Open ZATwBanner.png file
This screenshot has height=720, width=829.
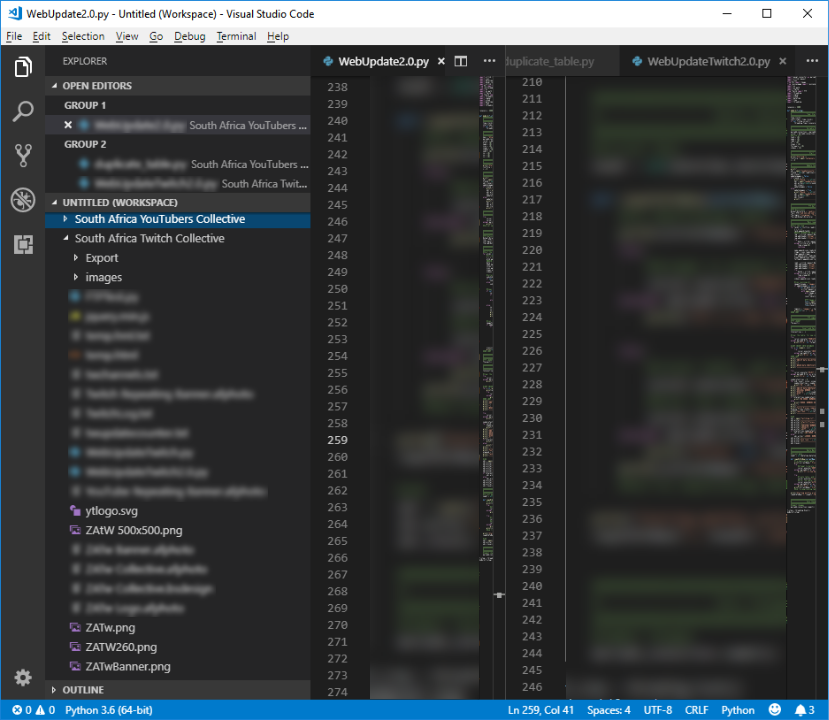click(127, 667)
